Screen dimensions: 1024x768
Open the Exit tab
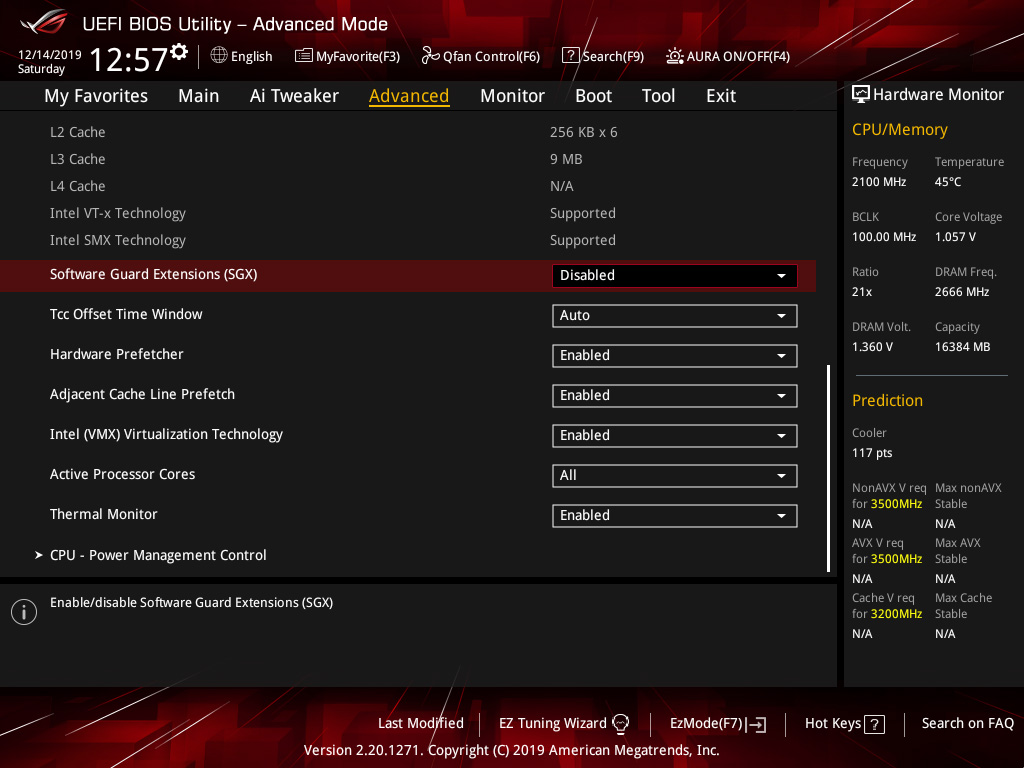721,96
